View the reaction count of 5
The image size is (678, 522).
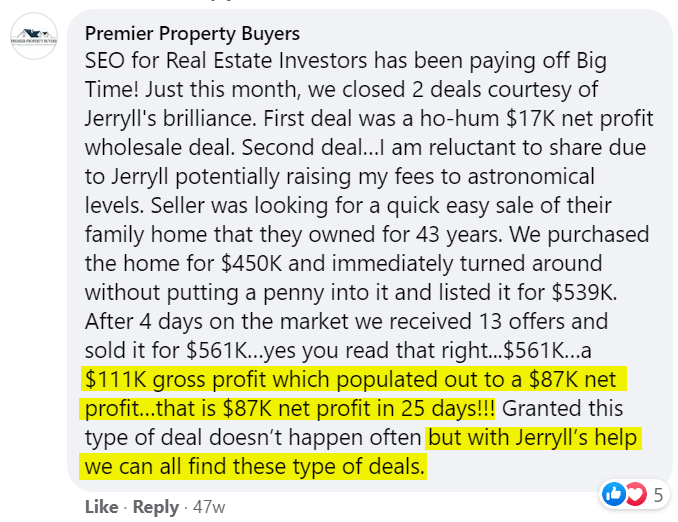(658, 493)
